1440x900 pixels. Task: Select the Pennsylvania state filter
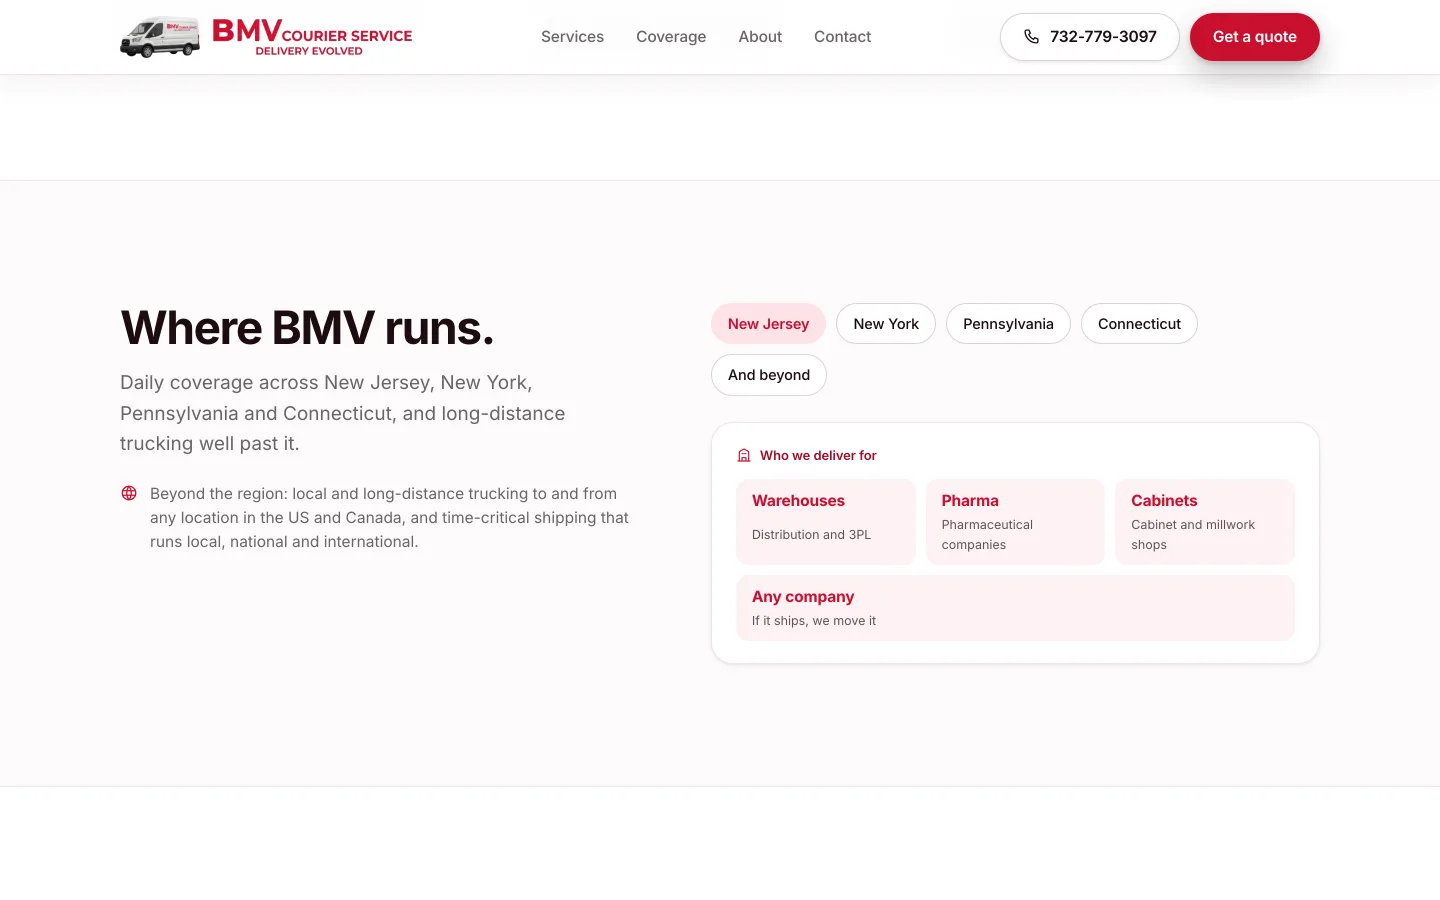point(1008,324)
